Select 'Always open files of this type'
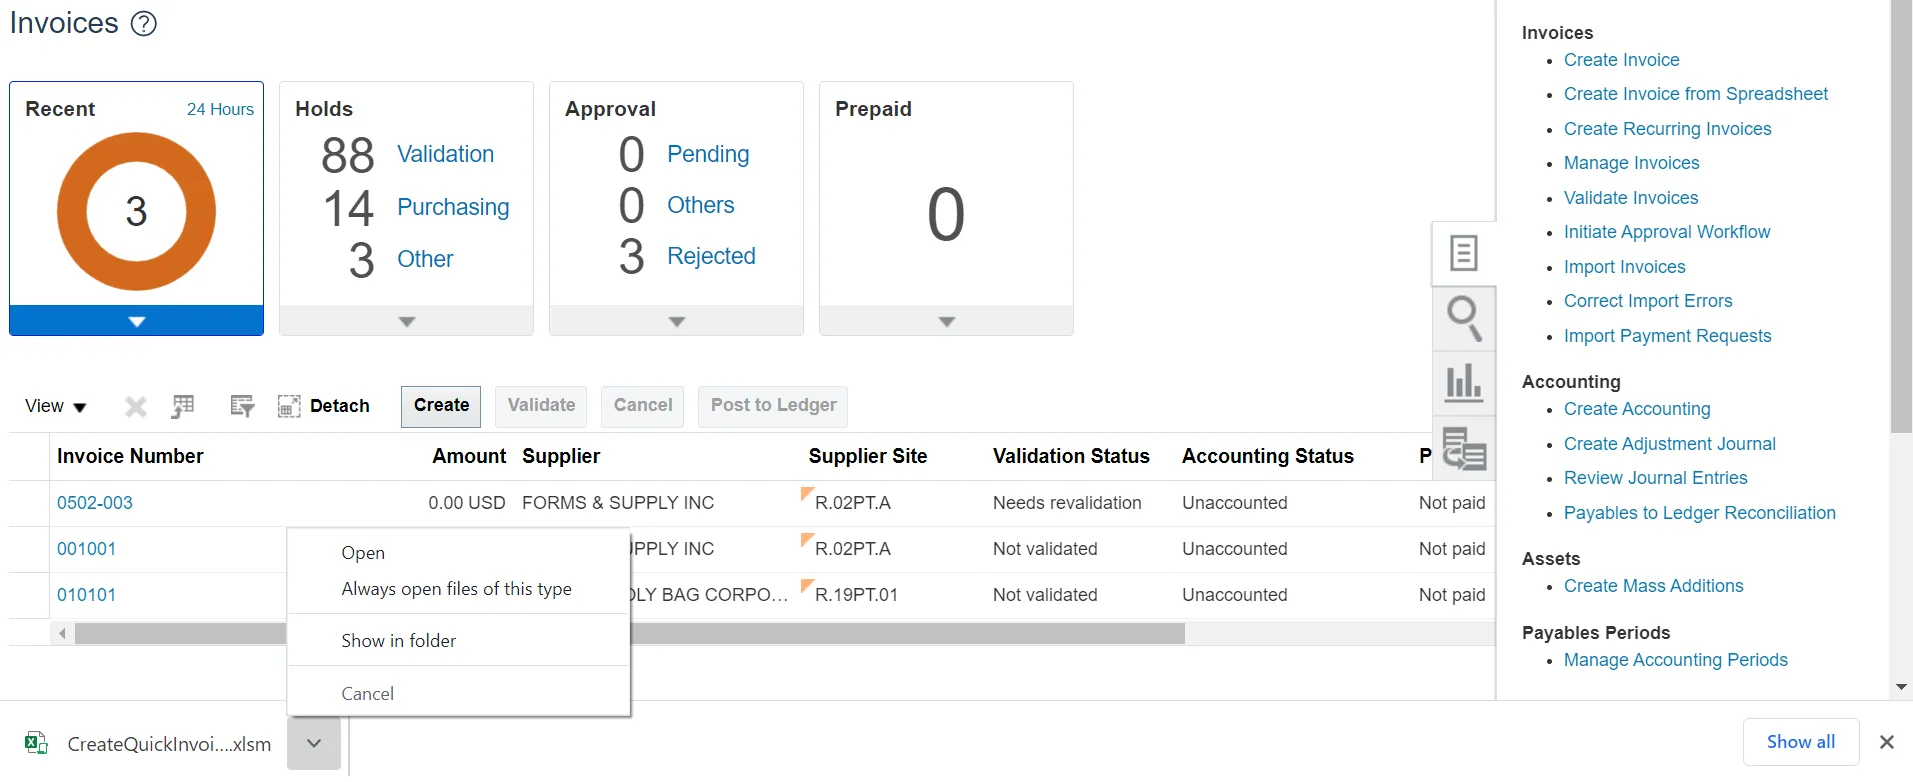This screenshot has width=1913, height=782. tap(456, 589)
